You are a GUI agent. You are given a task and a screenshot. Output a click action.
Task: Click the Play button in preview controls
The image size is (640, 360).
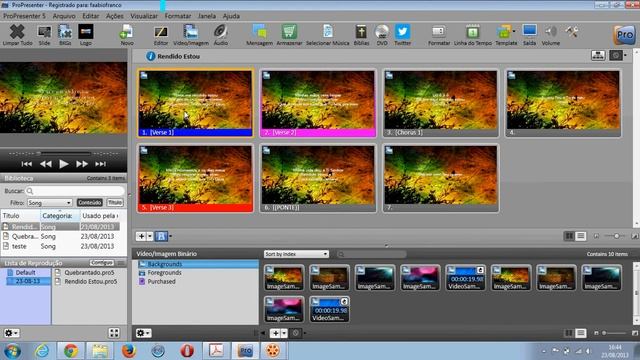63,164
